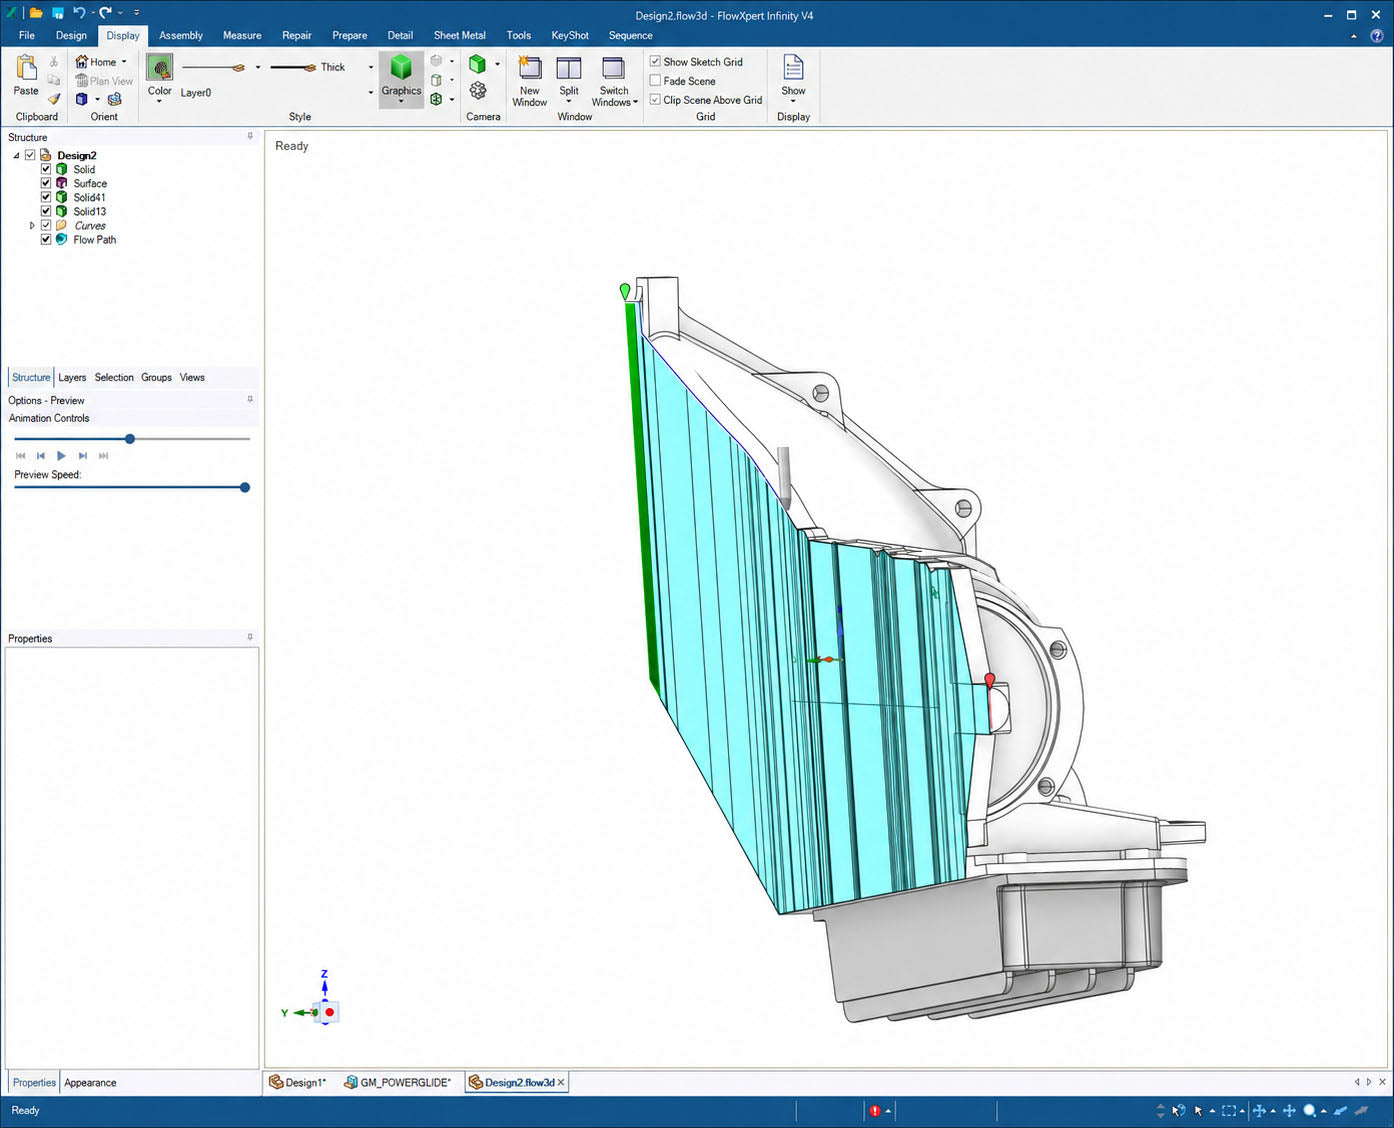Toggle visibility checkbox for Solid13
The width and height of the screenshot is (1394, 1128).
(x=46, y=211)
